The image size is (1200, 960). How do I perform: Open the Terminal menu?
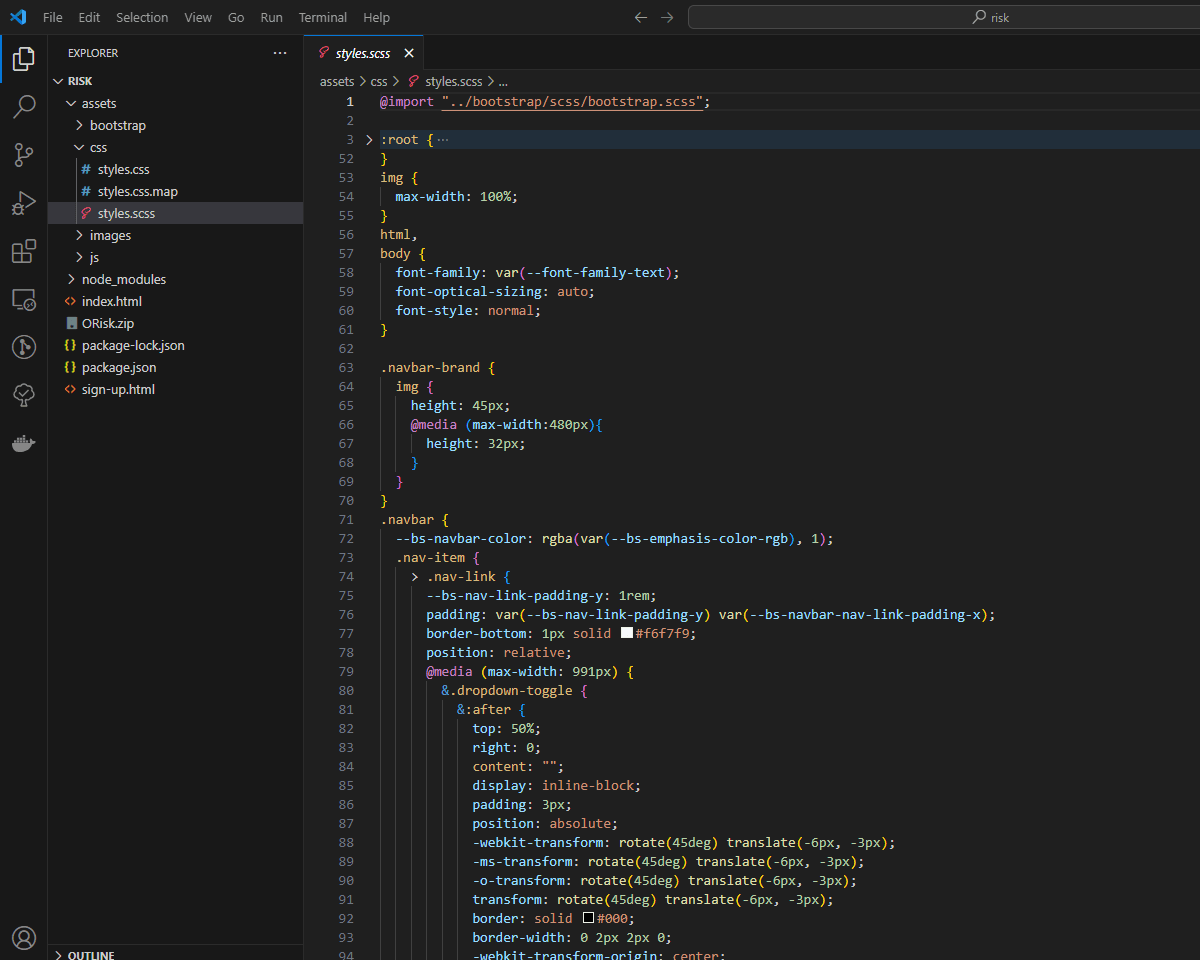[323, 17]
